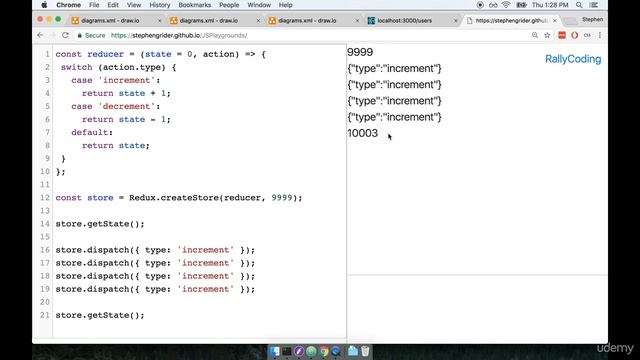
Task: Open QuickTime Player from the dock
Action: point(336,351)
